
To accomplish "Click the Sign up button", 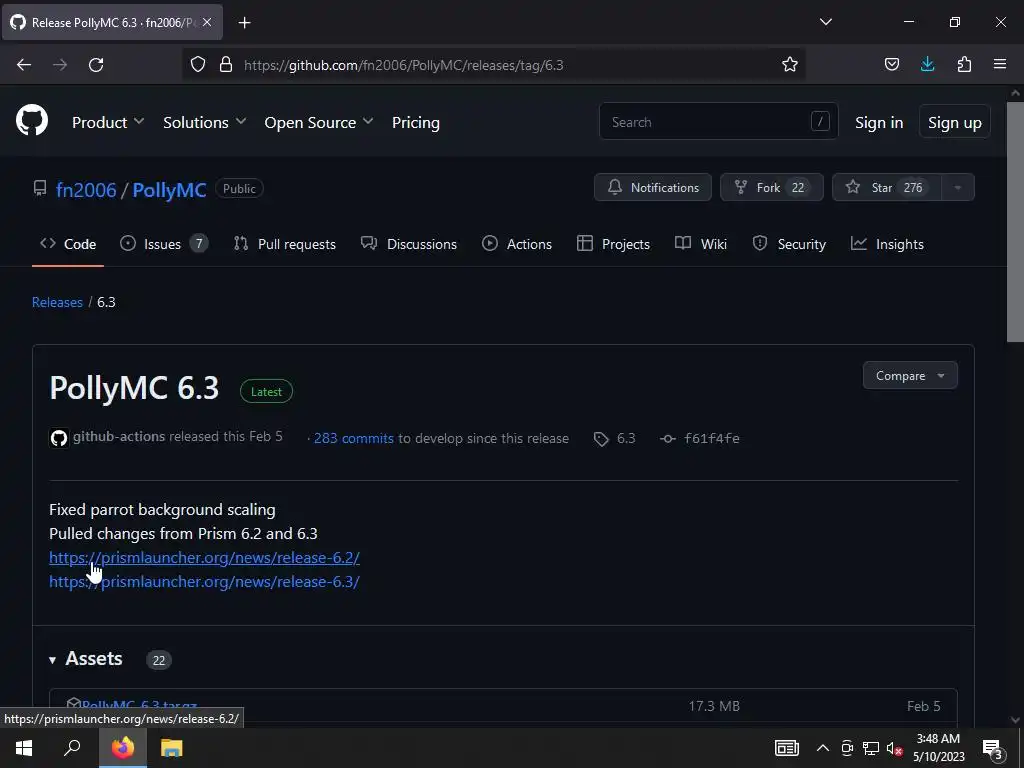I will (x=955, y=122).
